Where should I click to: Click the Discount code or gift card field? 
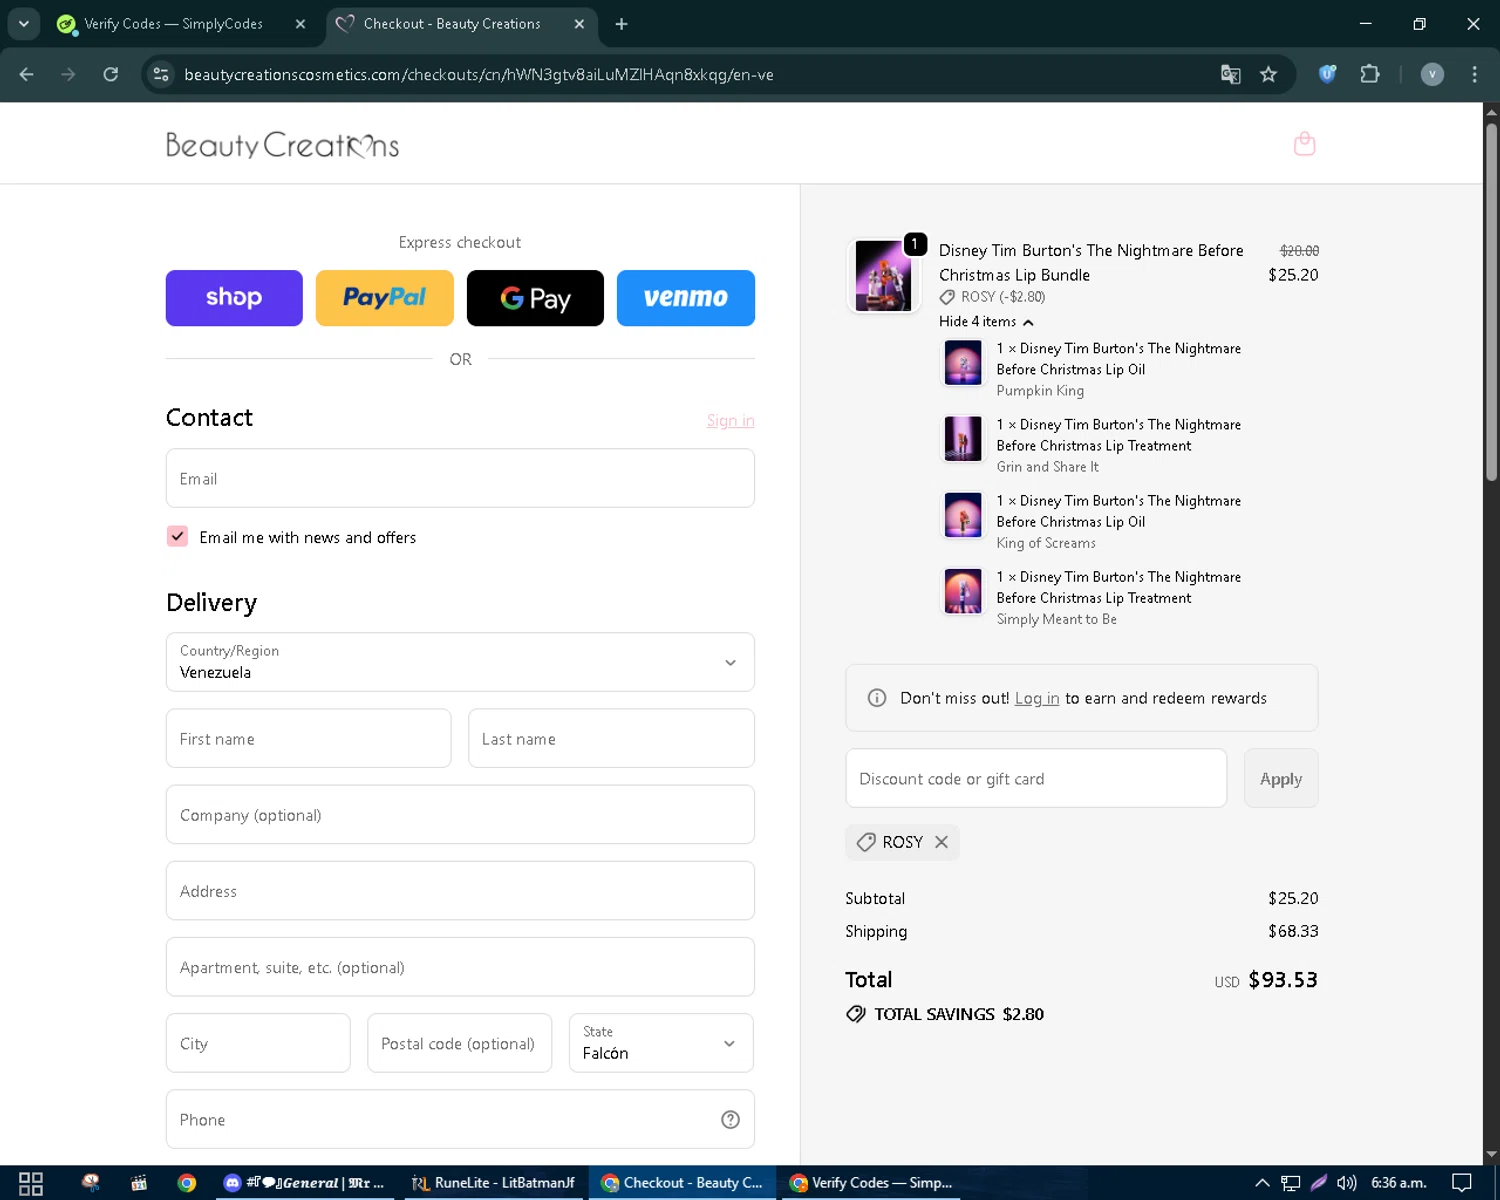[x=1036, y=778]
